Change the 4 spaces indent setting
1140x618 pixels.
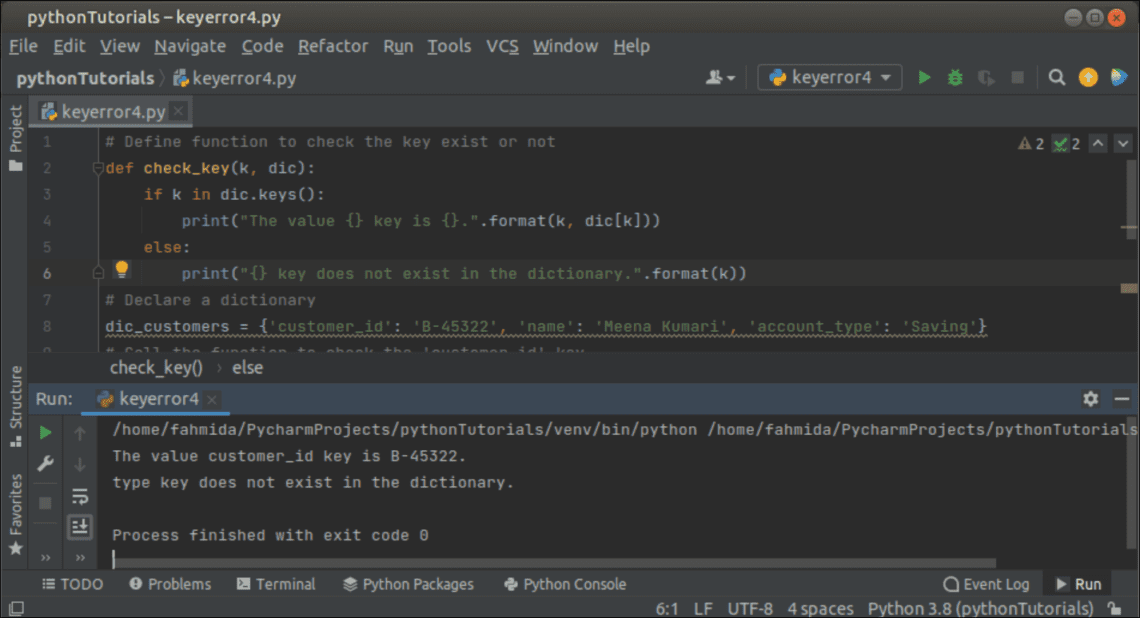tap(820, 609)
